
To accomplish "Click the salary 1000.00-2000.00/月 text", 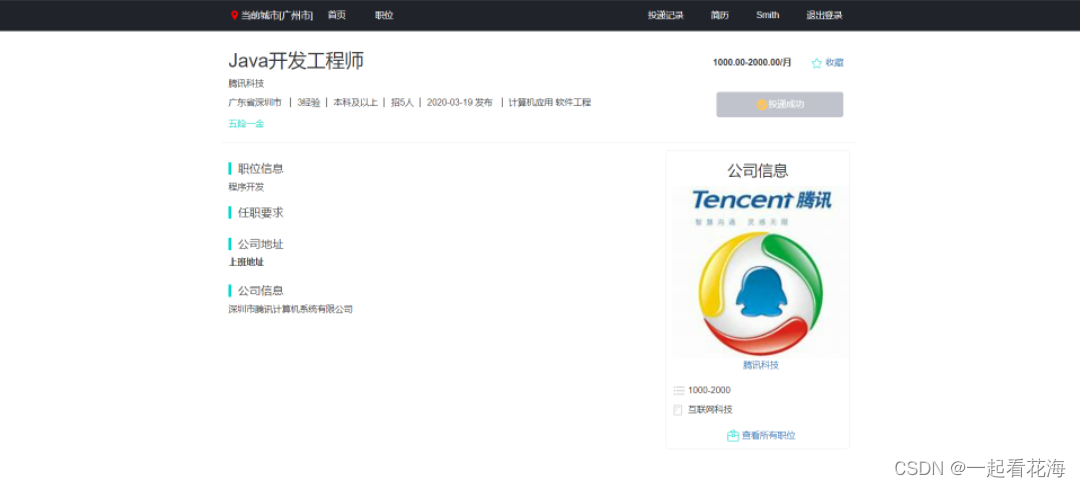I will pyautogui.click(x=752, y=62).
